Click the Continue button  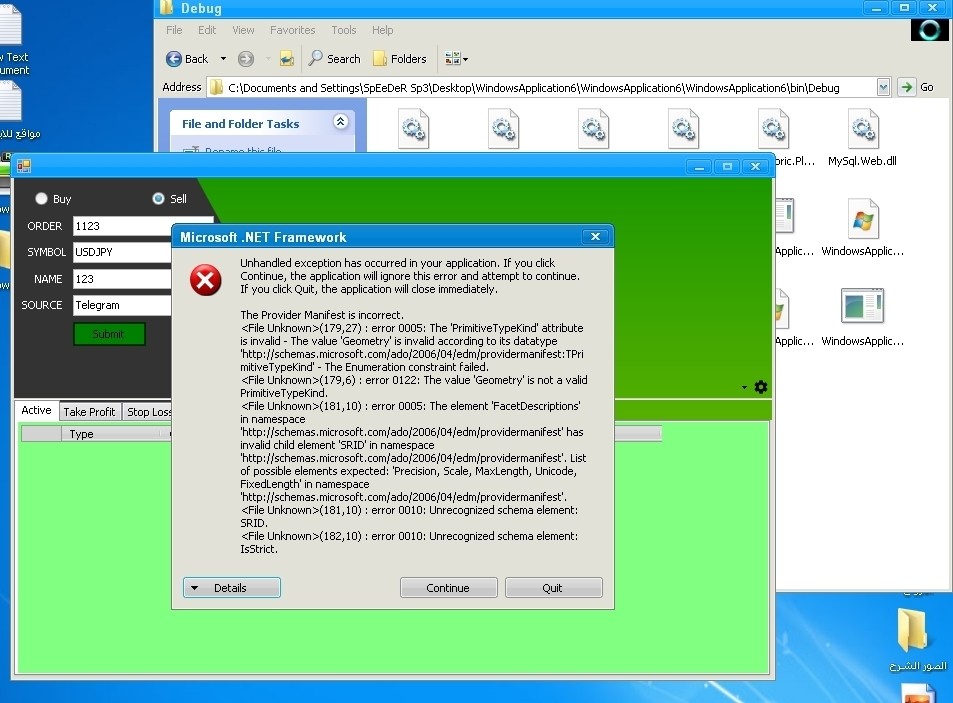pos(448,588)
